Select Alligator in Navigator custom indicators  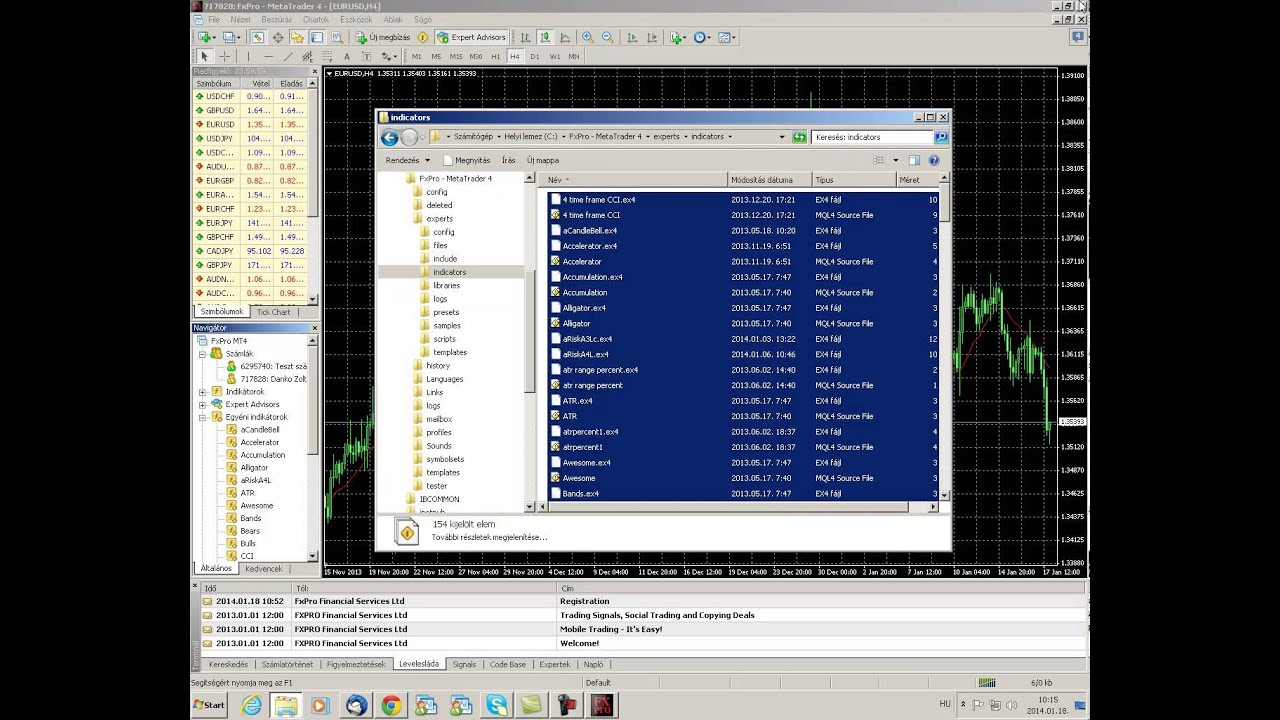[254, 467]
